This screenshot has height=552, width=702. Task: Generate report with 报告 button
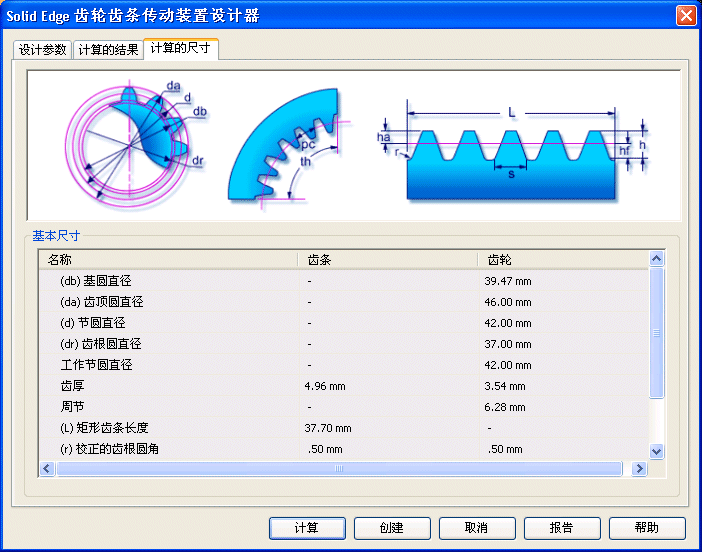tap(562, 528)
